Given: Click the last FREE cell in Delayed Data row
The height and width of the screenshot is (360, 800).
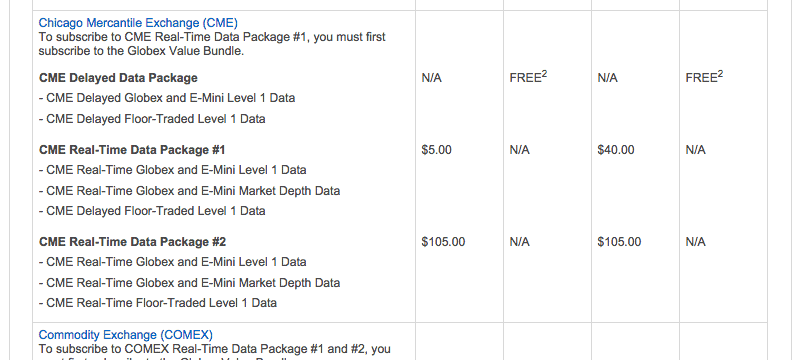Looking at the screenshot, I should tap(704, 77).
